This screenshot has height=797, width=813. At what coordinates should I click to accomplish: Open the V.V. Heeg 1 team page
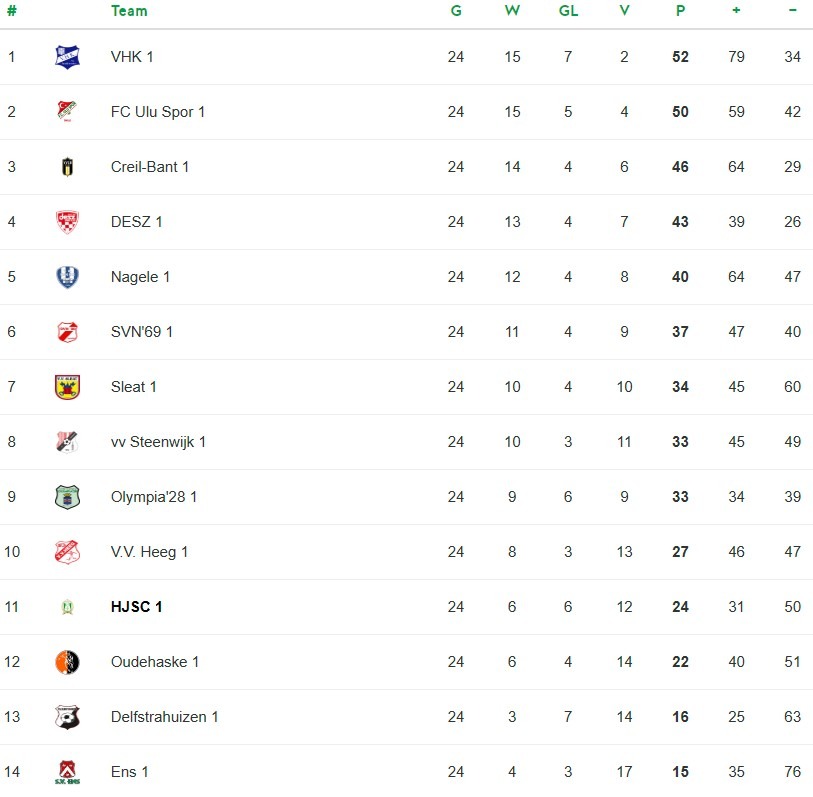[x=149, y=552]
